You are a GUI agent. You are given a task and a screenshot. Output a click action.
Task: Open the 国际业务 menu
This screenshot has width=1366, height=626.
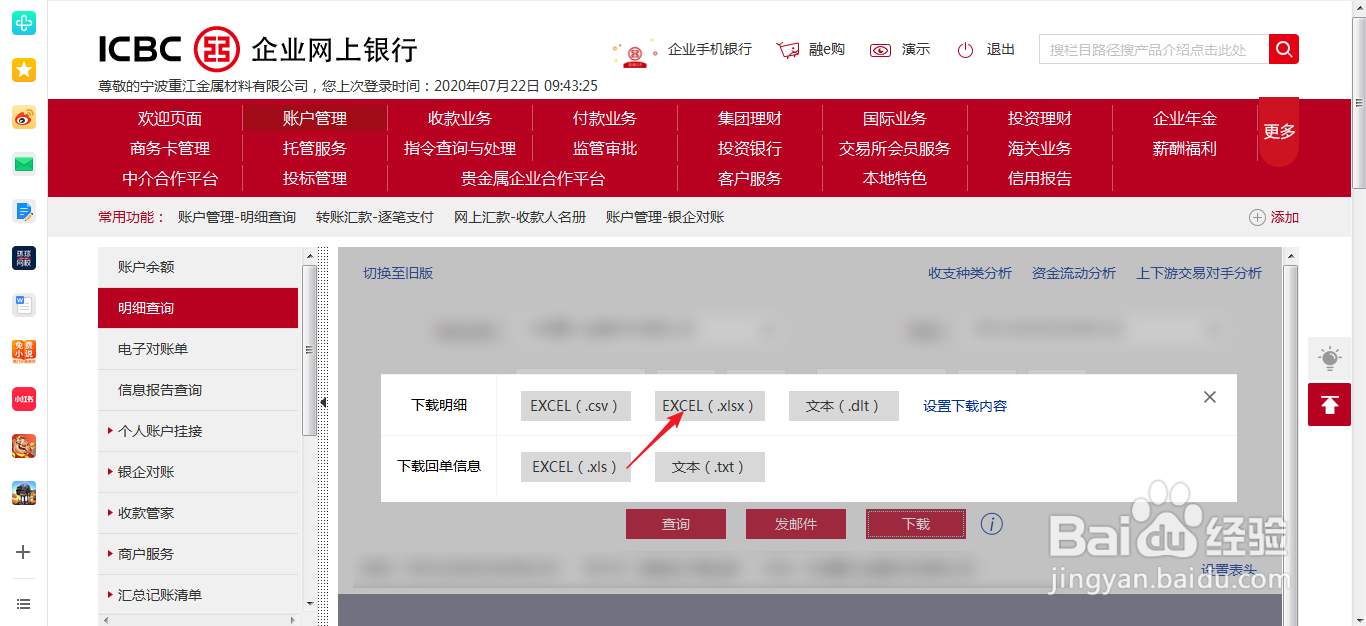(895, 118)
